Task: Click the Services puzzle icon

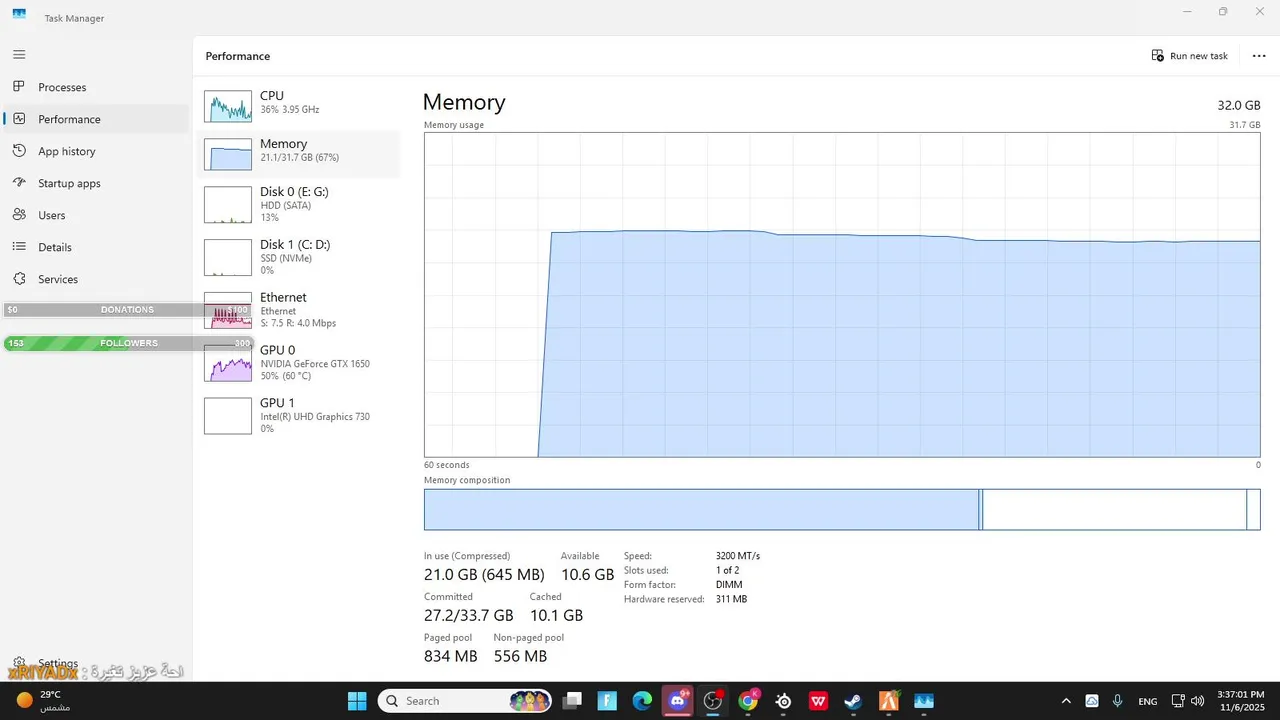Action: (x=19, y=279)
